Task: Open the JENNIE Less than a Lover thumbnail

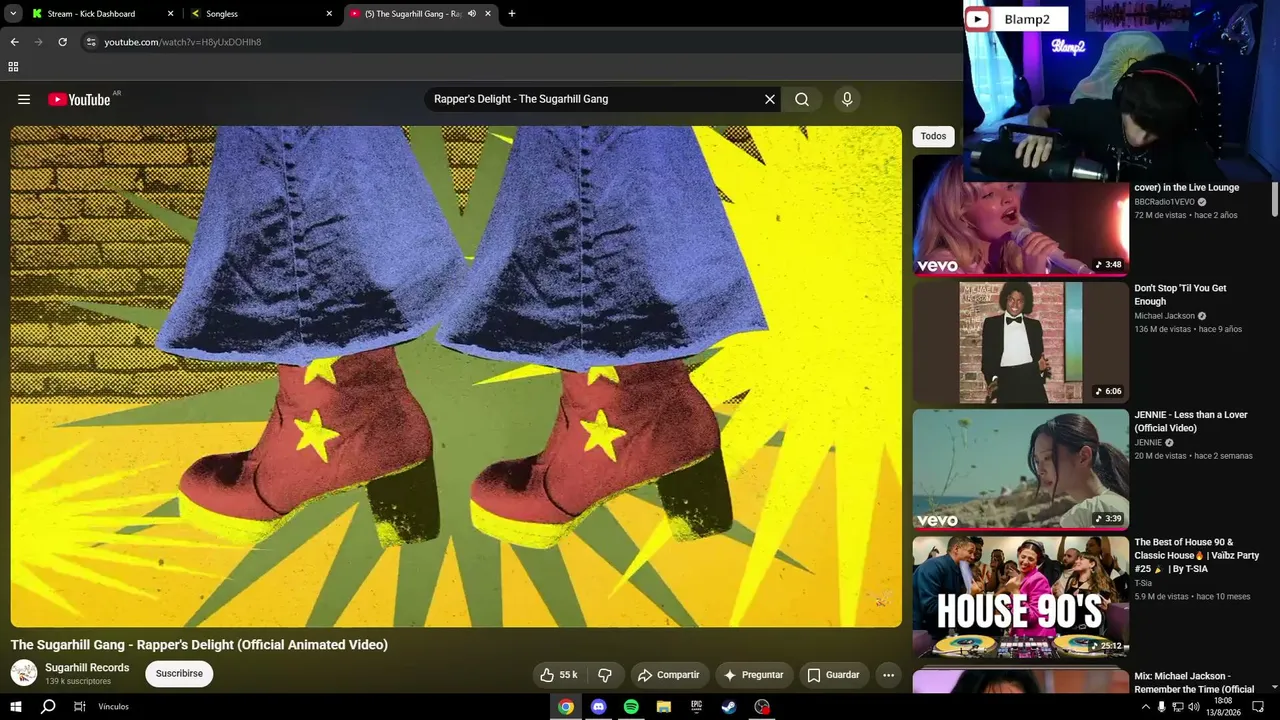Action: (1021, 469)
